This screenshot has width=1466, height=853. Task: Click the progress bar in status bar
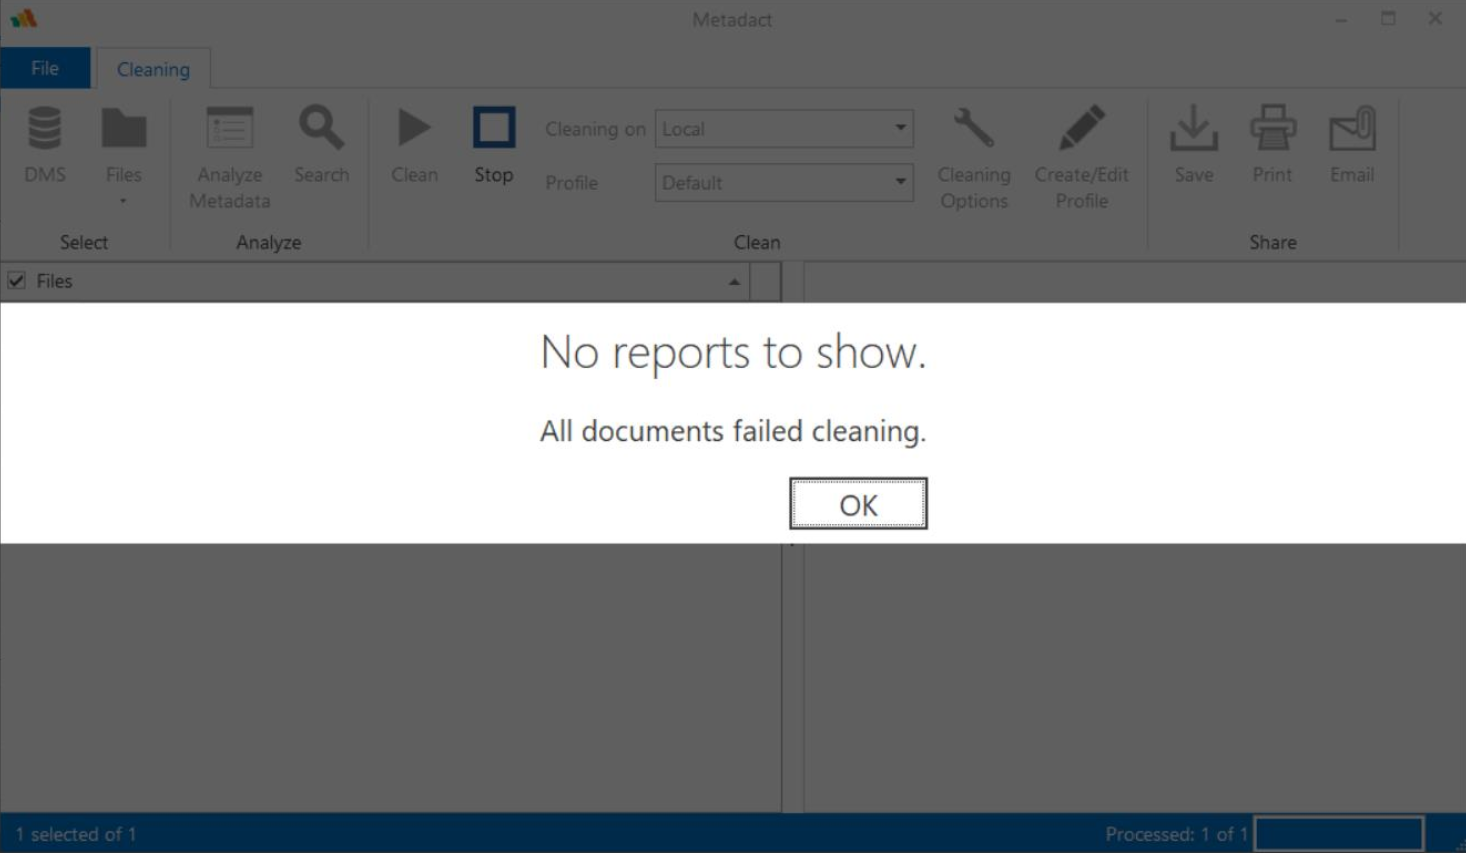1339,834
